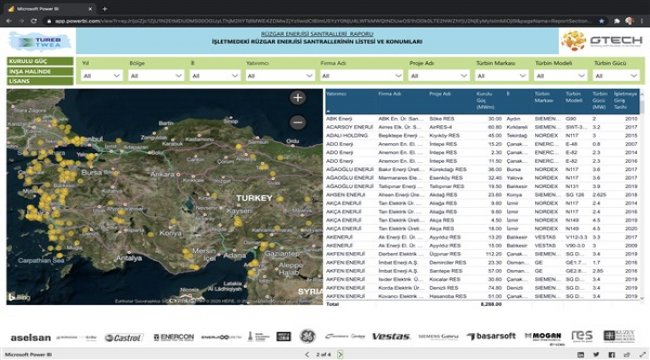Click the TUREB TWEA logo

pyautogui.click(x=40, y=42)
